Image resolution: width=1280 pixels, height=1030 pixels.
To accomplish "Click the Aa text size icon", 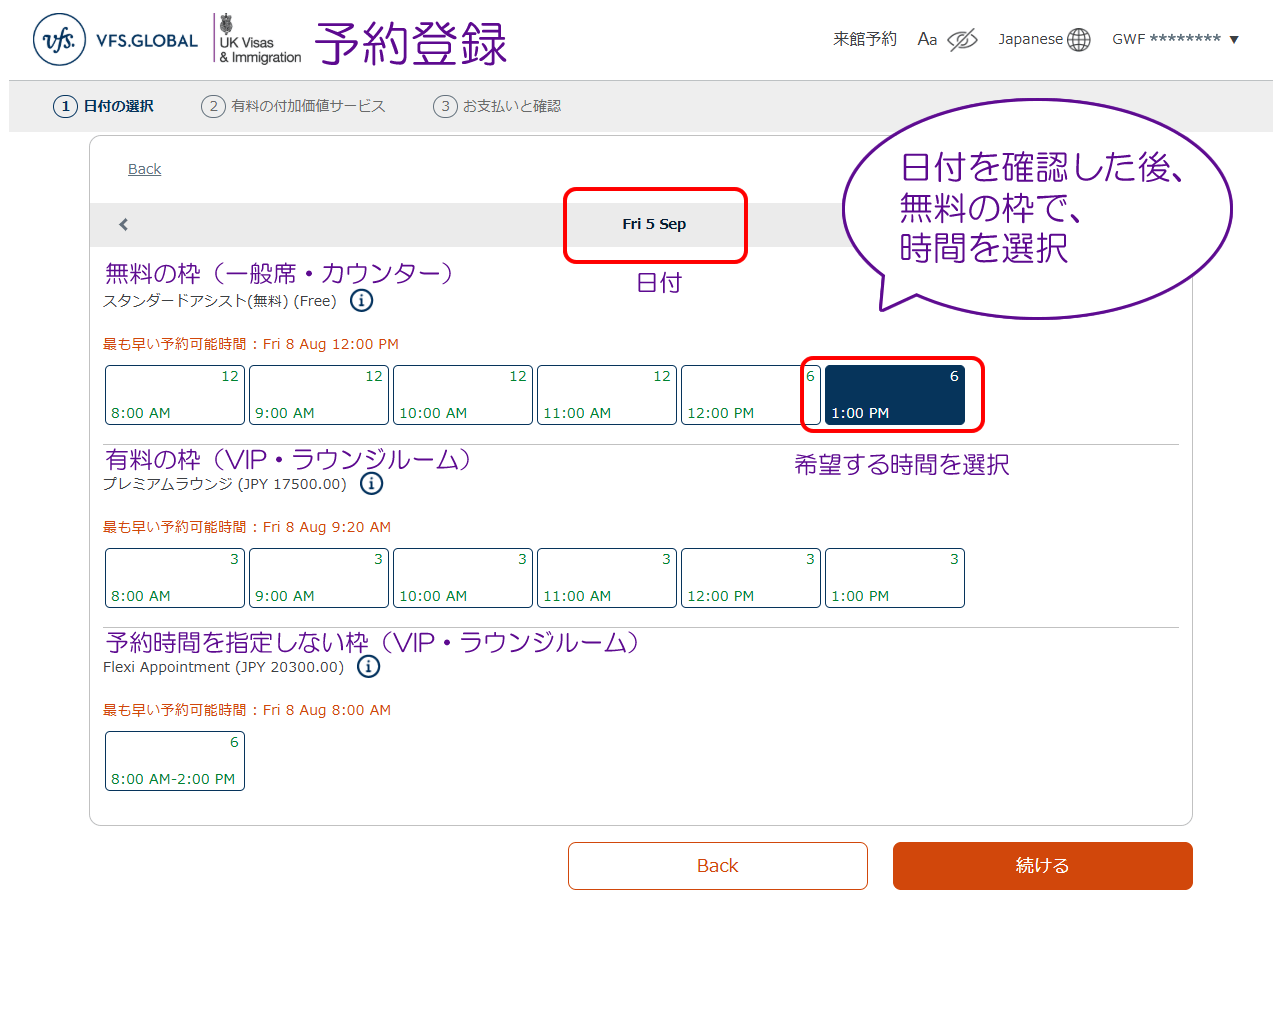I will (927, 40).
